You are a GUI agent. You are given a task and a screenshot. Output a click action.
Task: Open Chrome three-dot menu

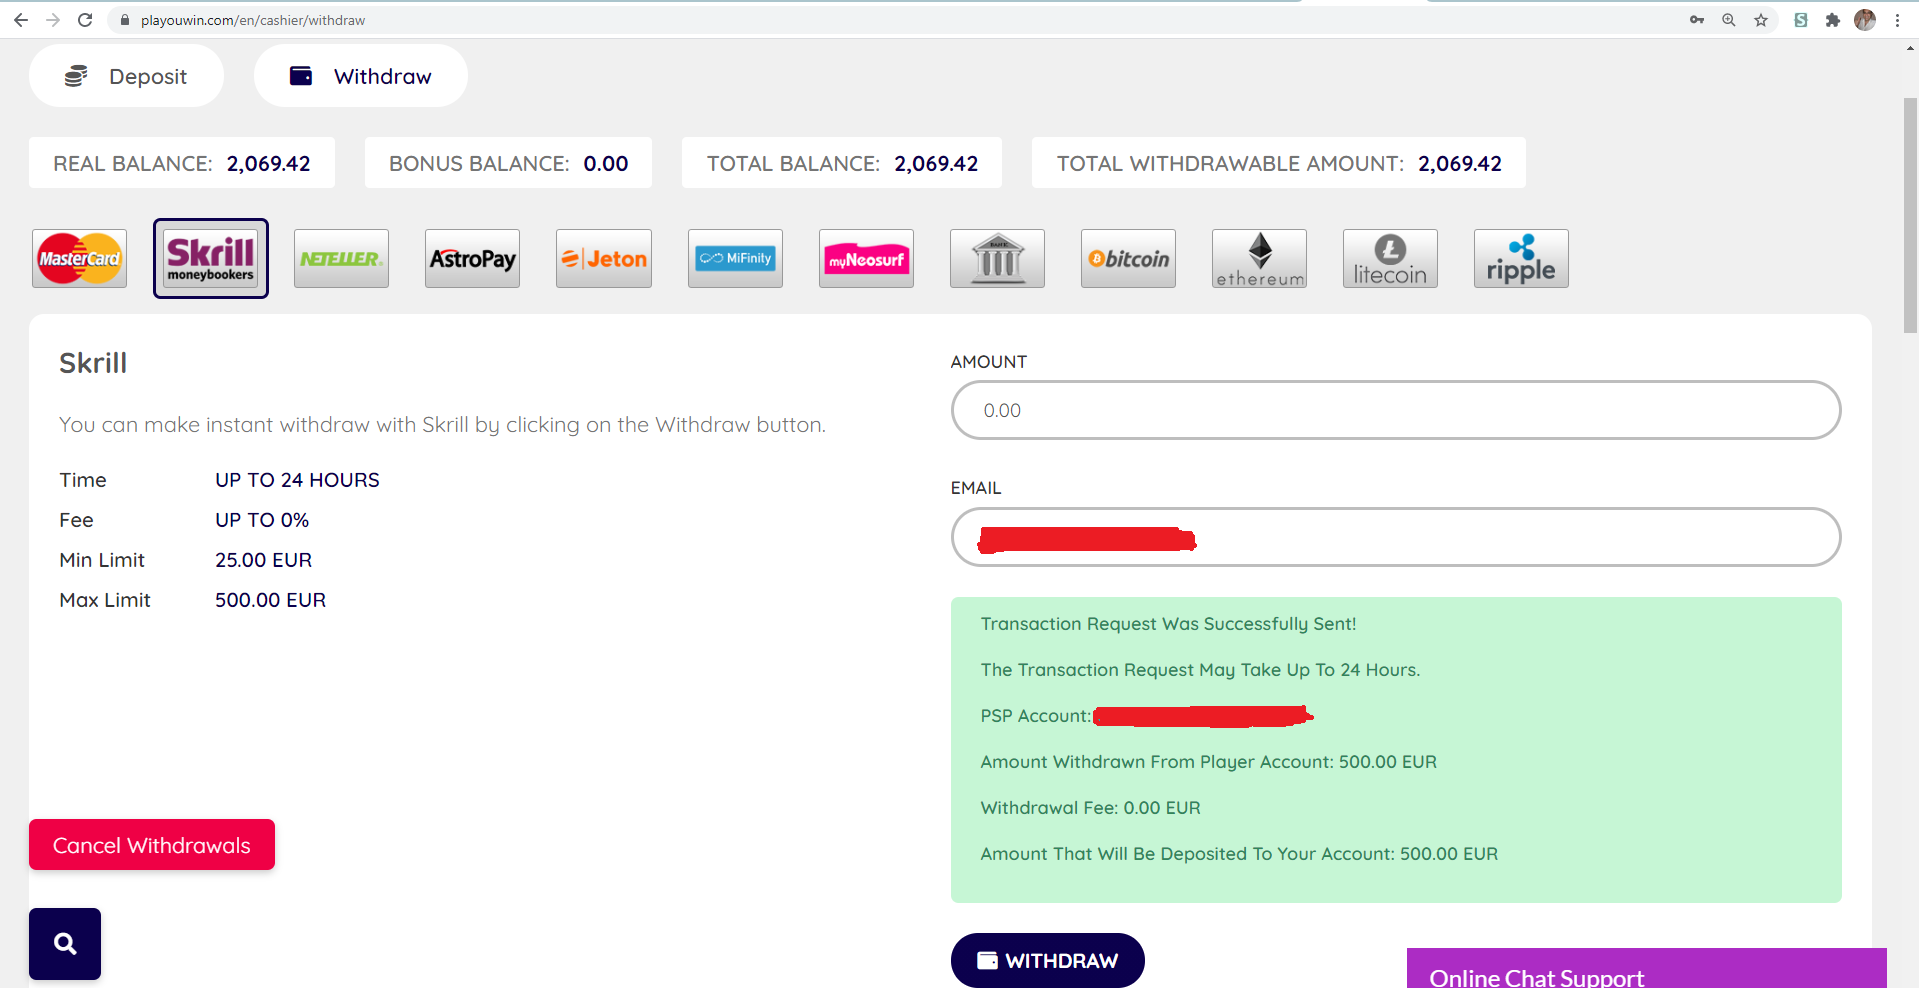[x=1897, y=20]
